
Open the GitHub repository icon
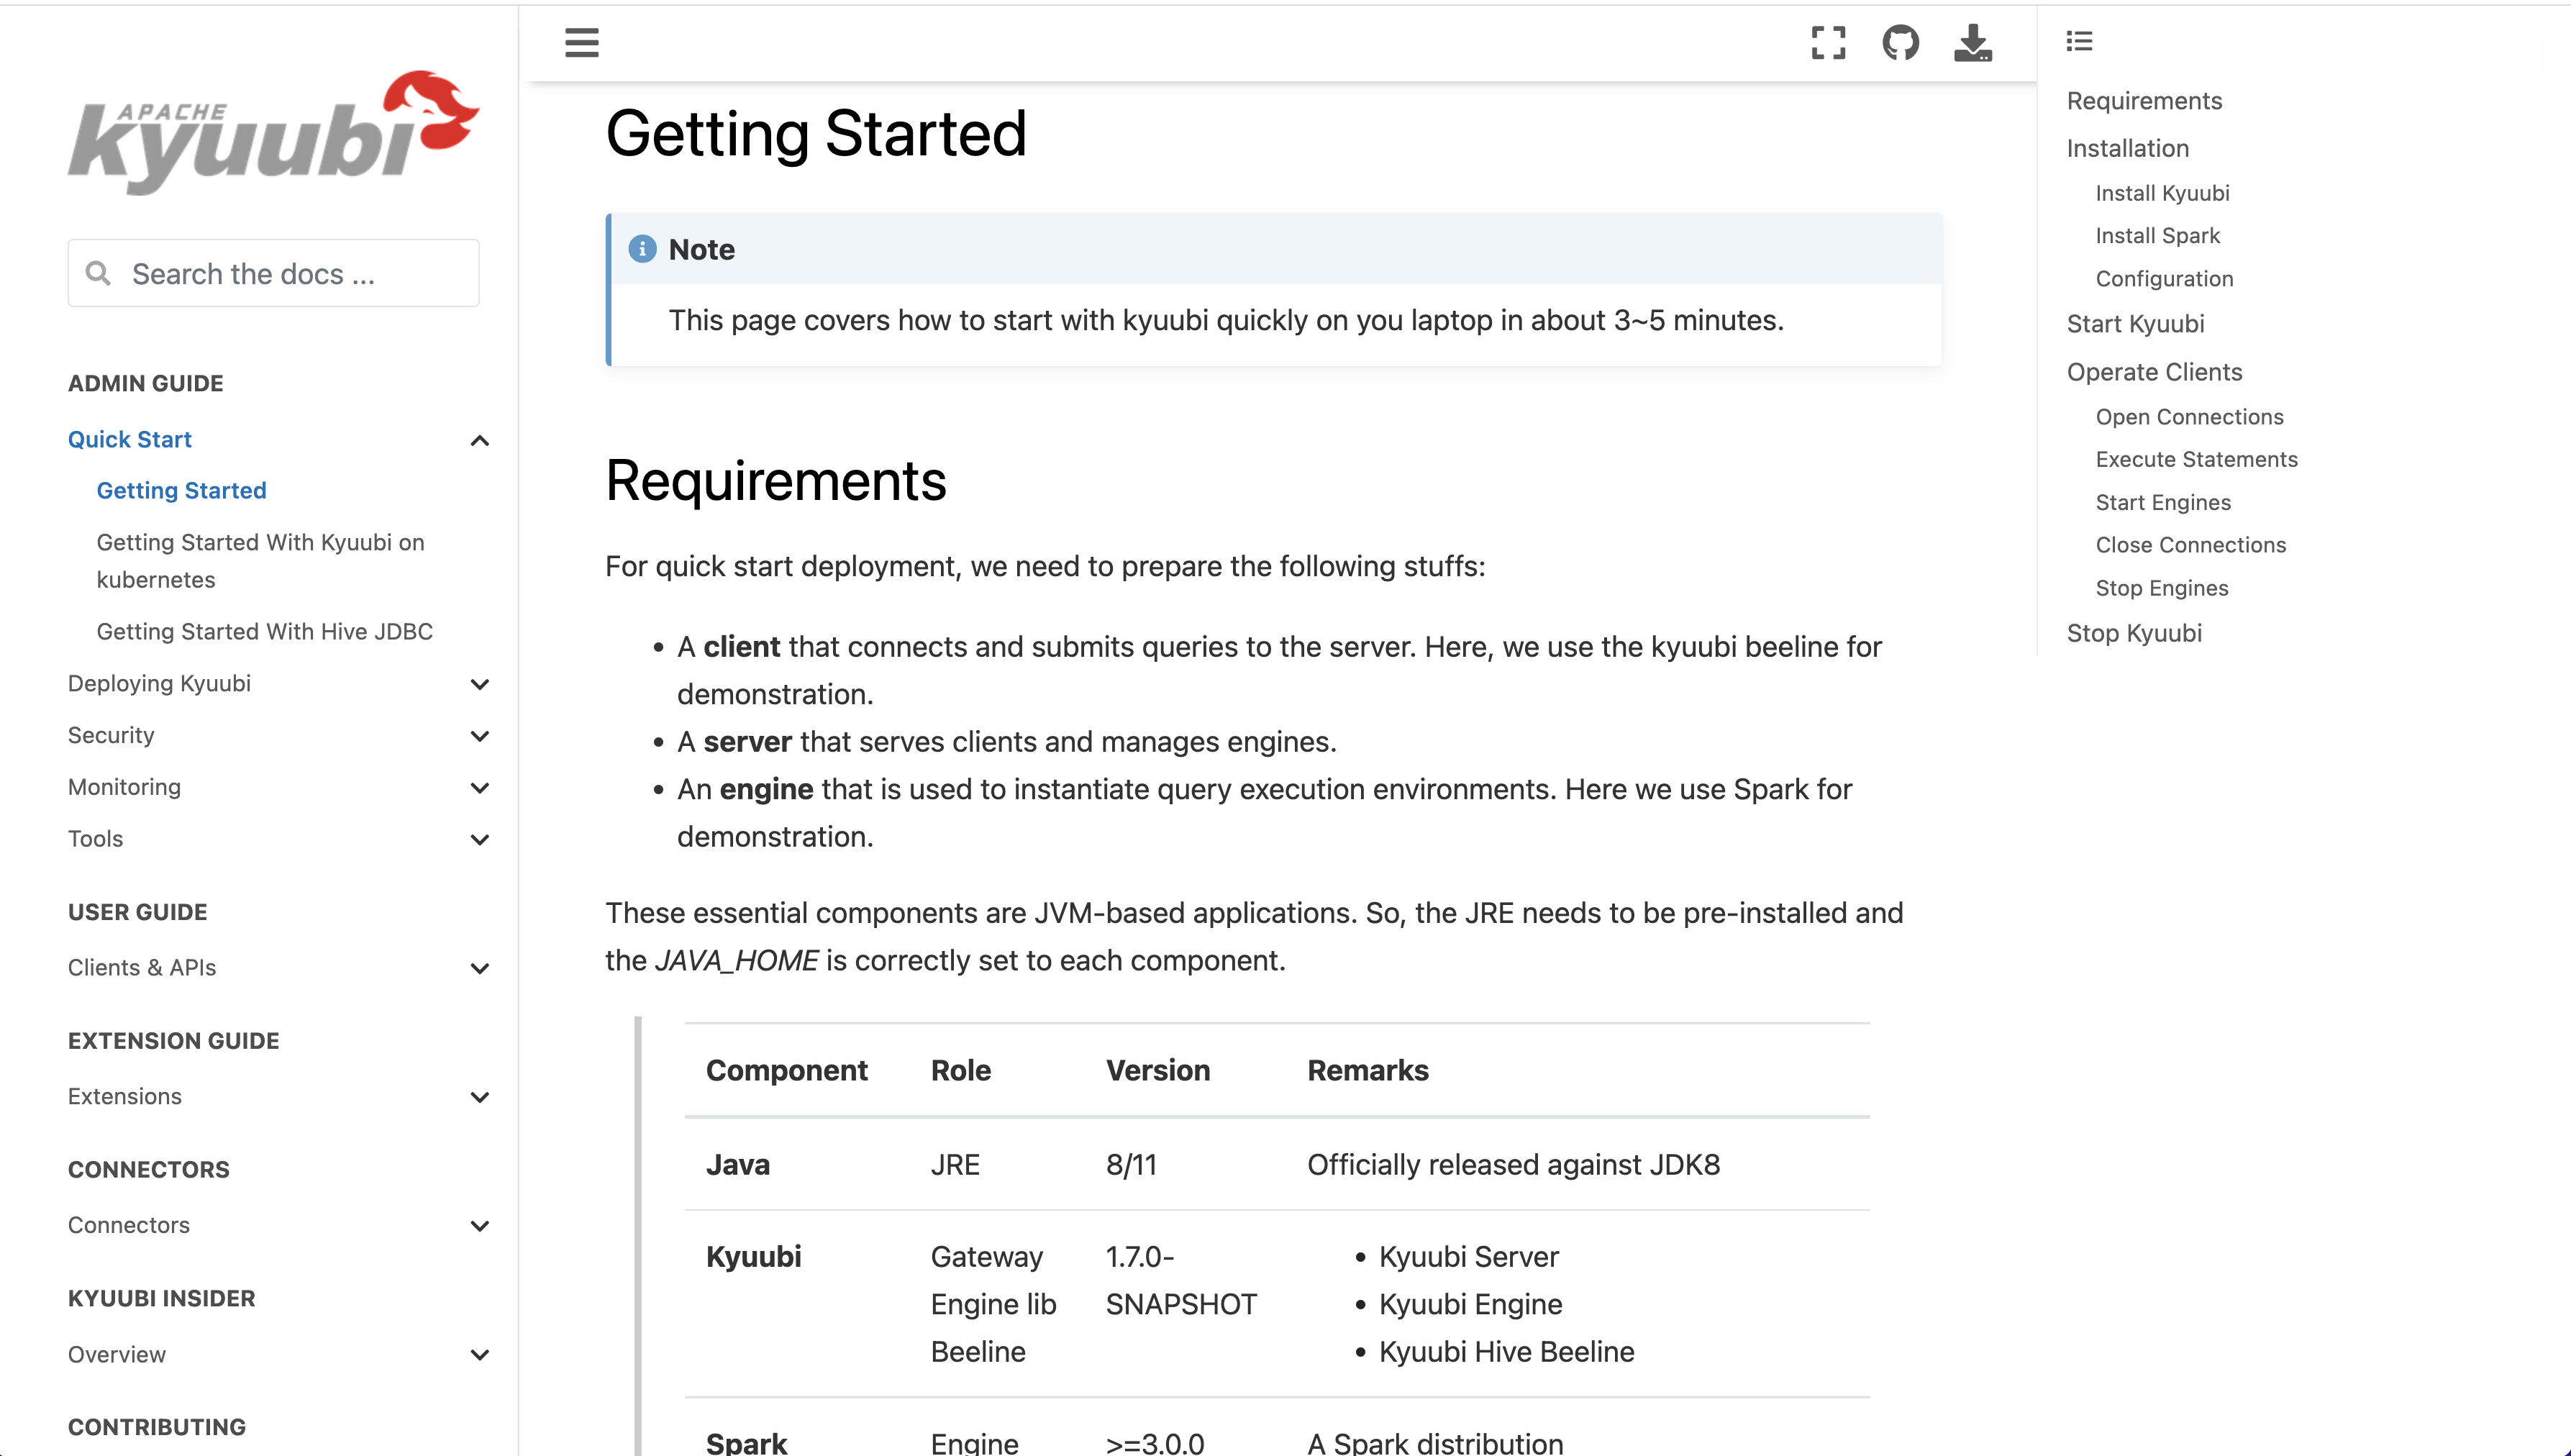point(1900,43)
